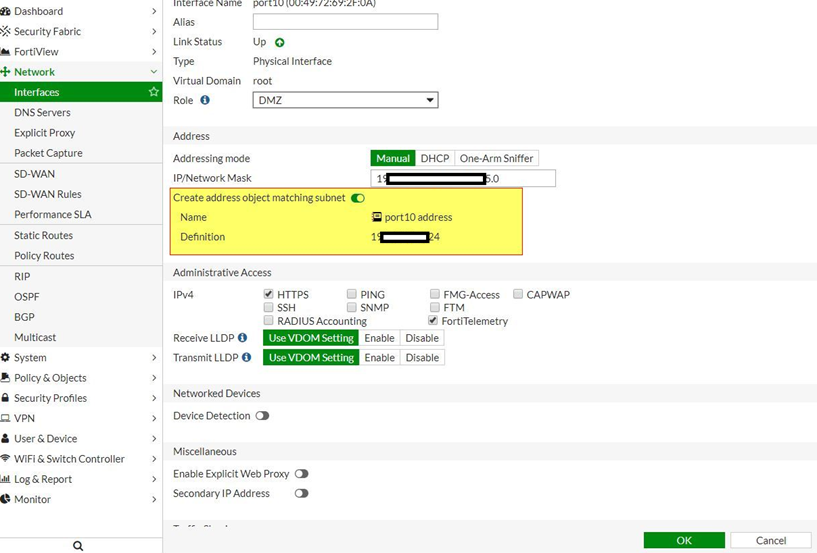Screen dimensions: 817x553
Task: Select DHCP addressing mode
Action: pos(434,158)
